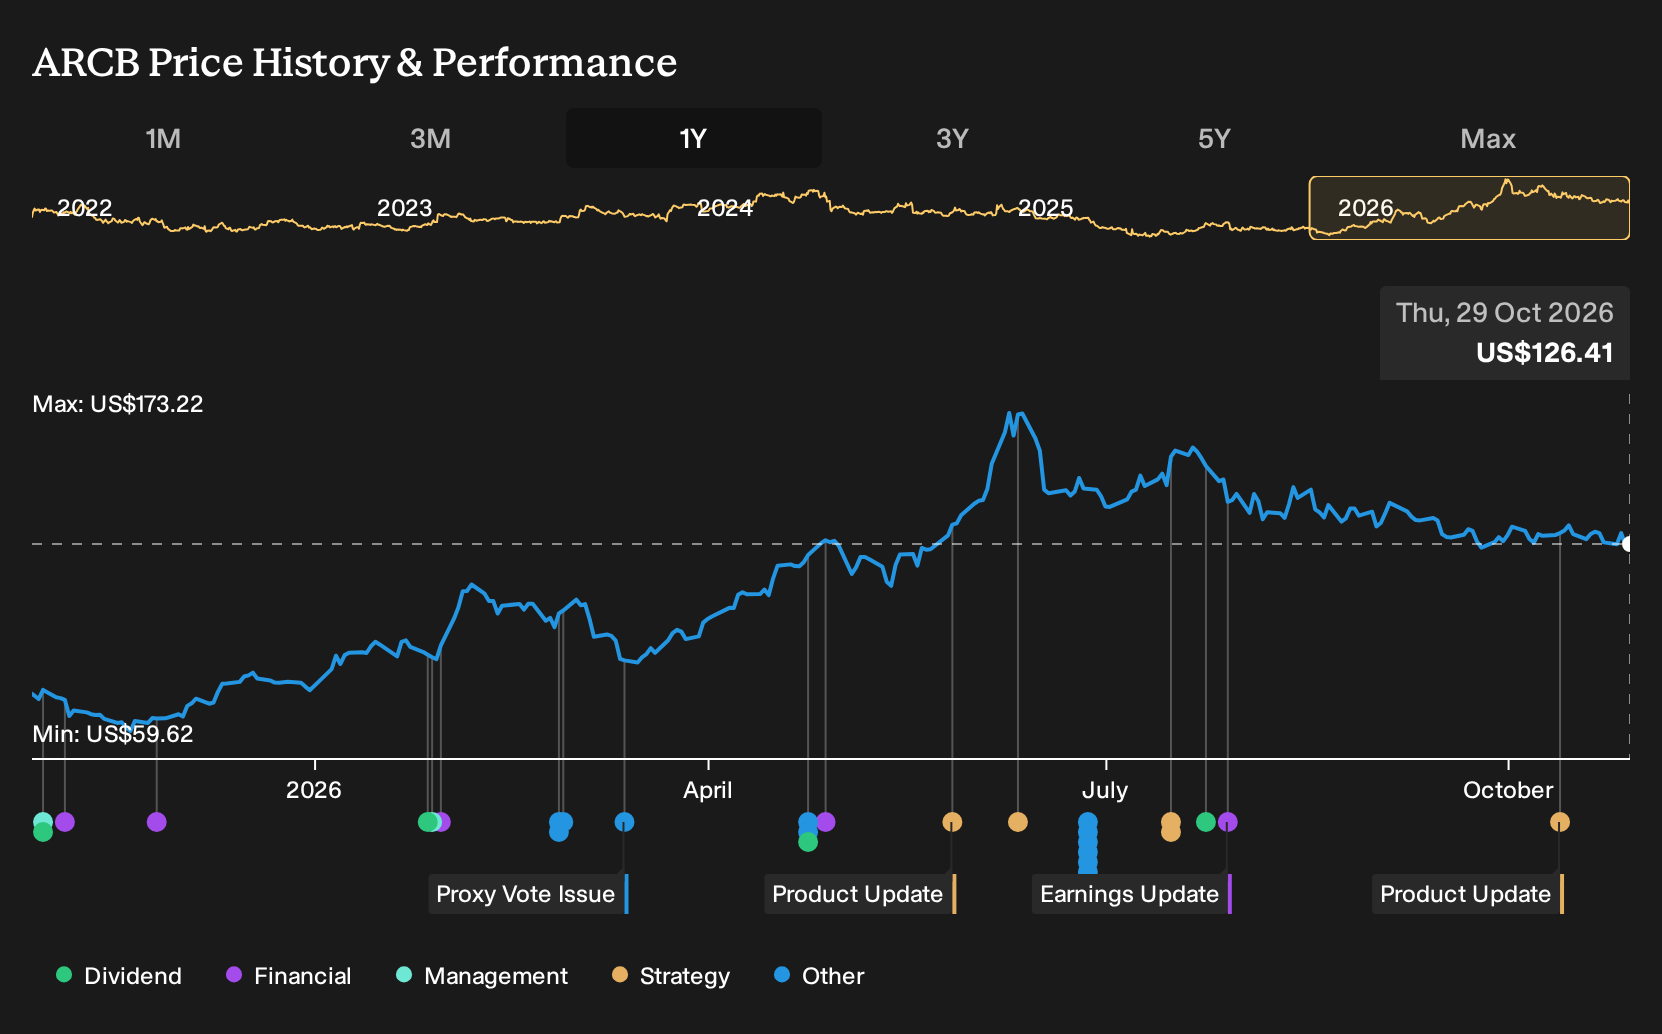1662x1034 pixels.
Task: Click the 2025 label on overview chart
Action: coord(1045,208)
